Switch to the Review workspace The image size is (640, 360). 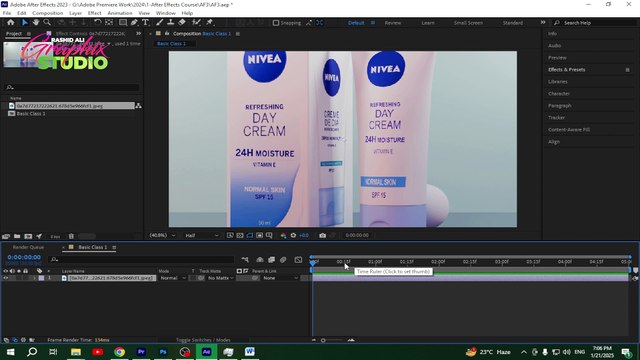[x=393, y=23]
